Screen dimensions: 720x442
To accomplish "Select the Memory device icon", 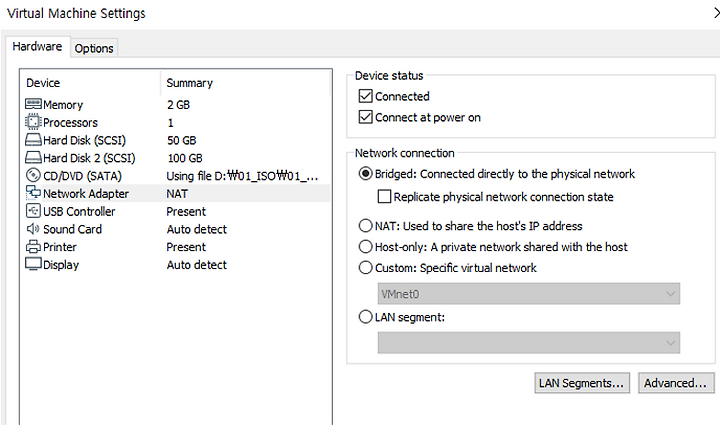I will pyautogui.click(x=33, y=104).
